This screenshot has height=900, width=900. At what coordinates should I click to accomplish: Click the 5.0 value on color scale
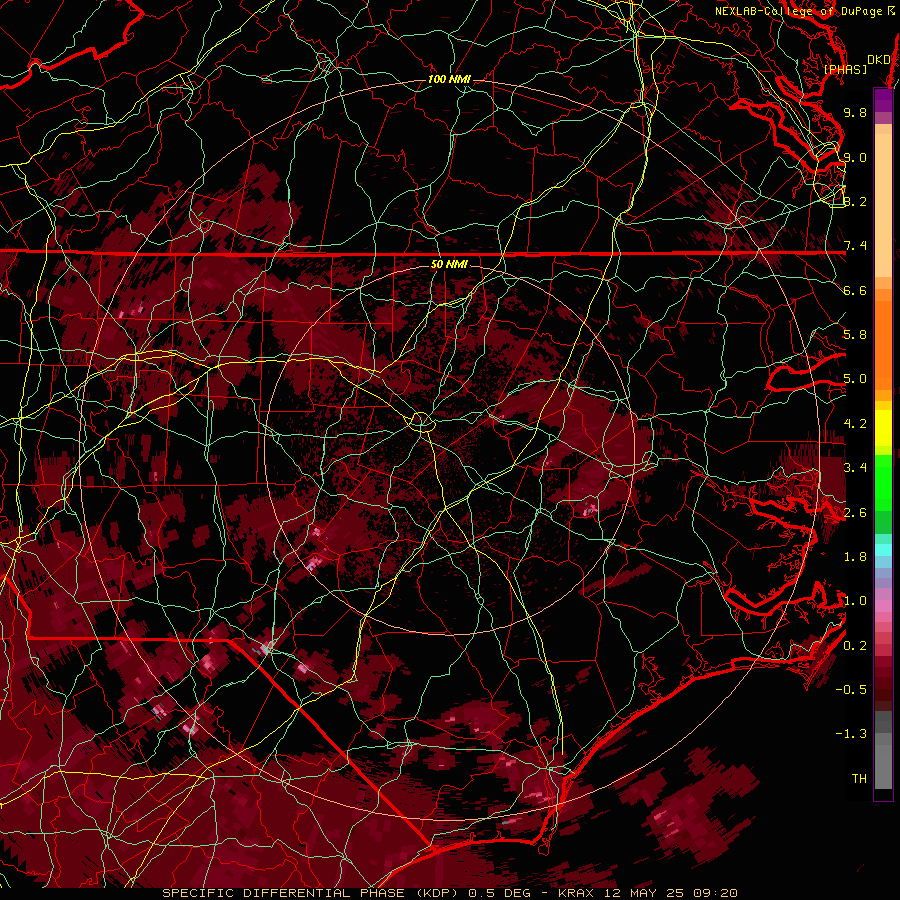855,379
